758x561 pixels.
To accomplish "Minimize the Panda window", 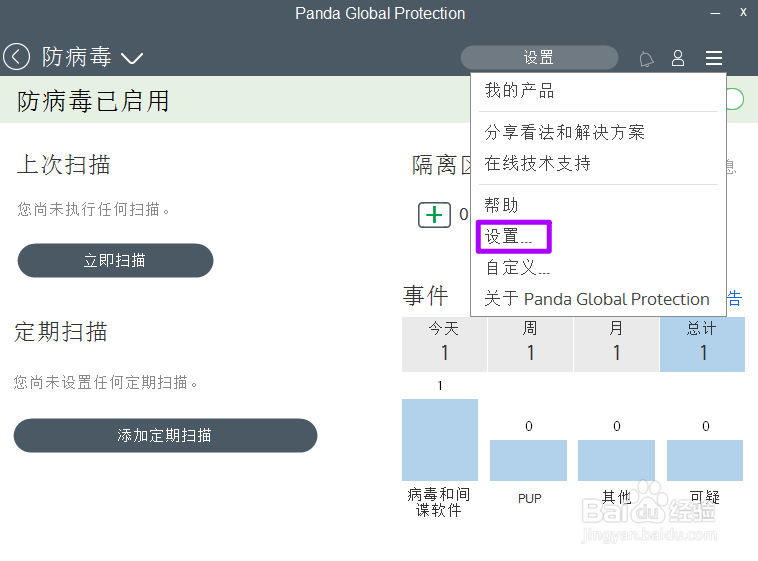I will coord(715,14).
